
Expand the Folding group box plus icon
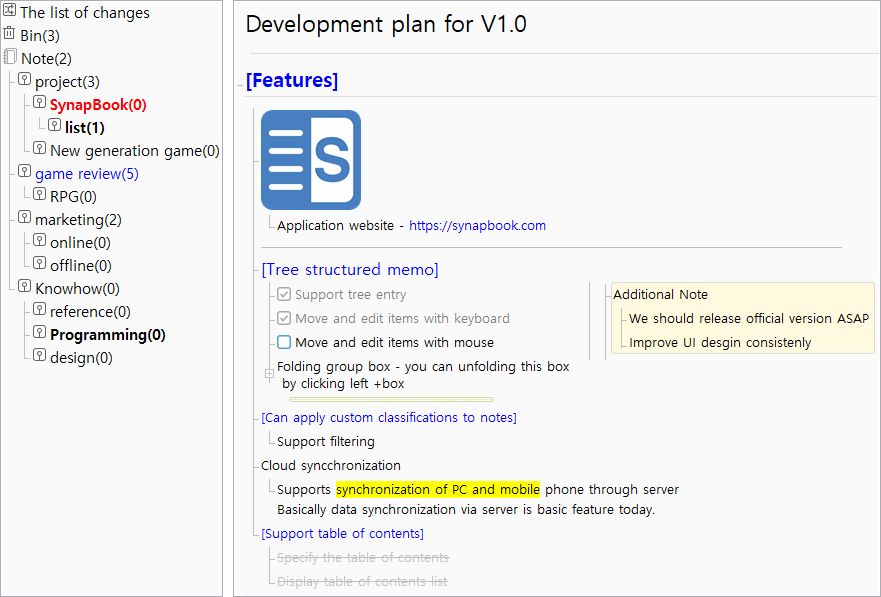point(269,373)
